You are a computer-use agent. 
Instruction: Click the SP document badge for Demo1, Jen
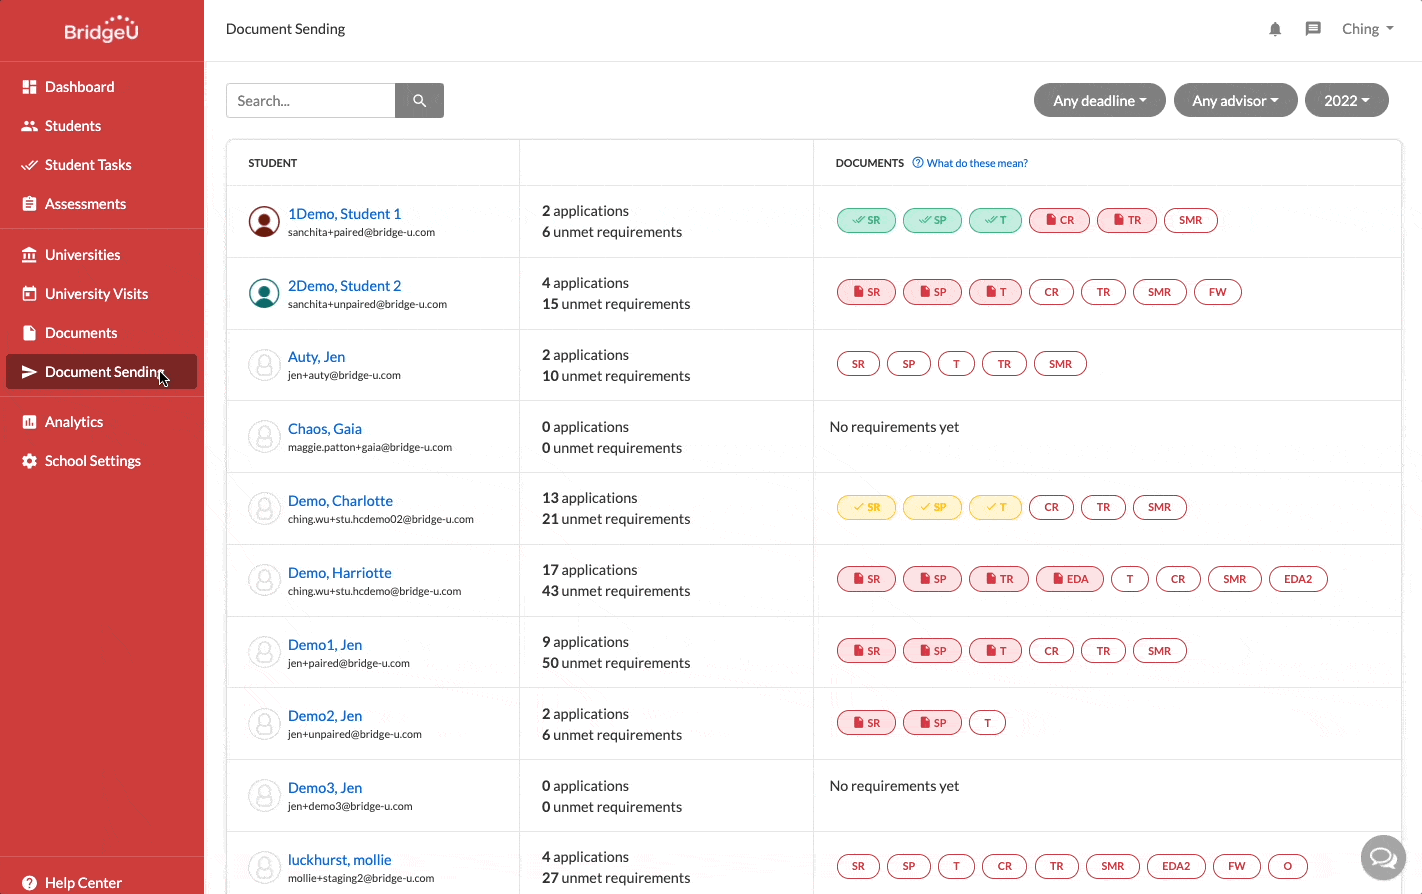point(932,651)
